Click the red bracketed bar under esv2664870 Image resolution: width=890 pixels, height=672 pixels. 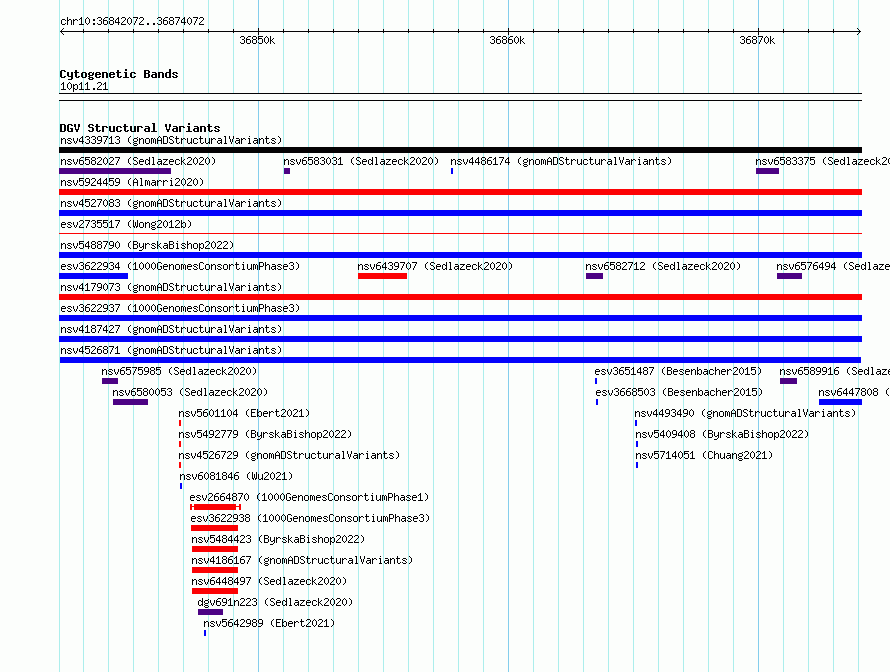pos(215,507)
